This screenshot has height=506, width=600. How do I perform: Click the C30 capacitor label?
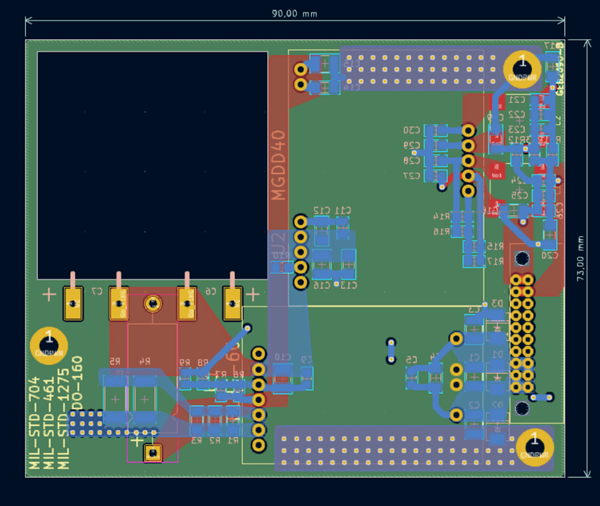pos(412,131)
